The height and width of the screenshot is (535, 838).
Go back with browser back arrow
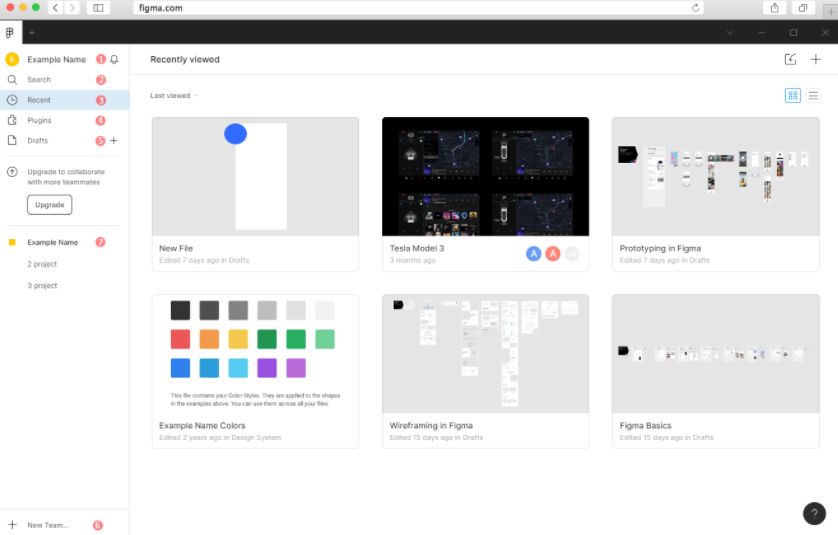pos(56,7)
